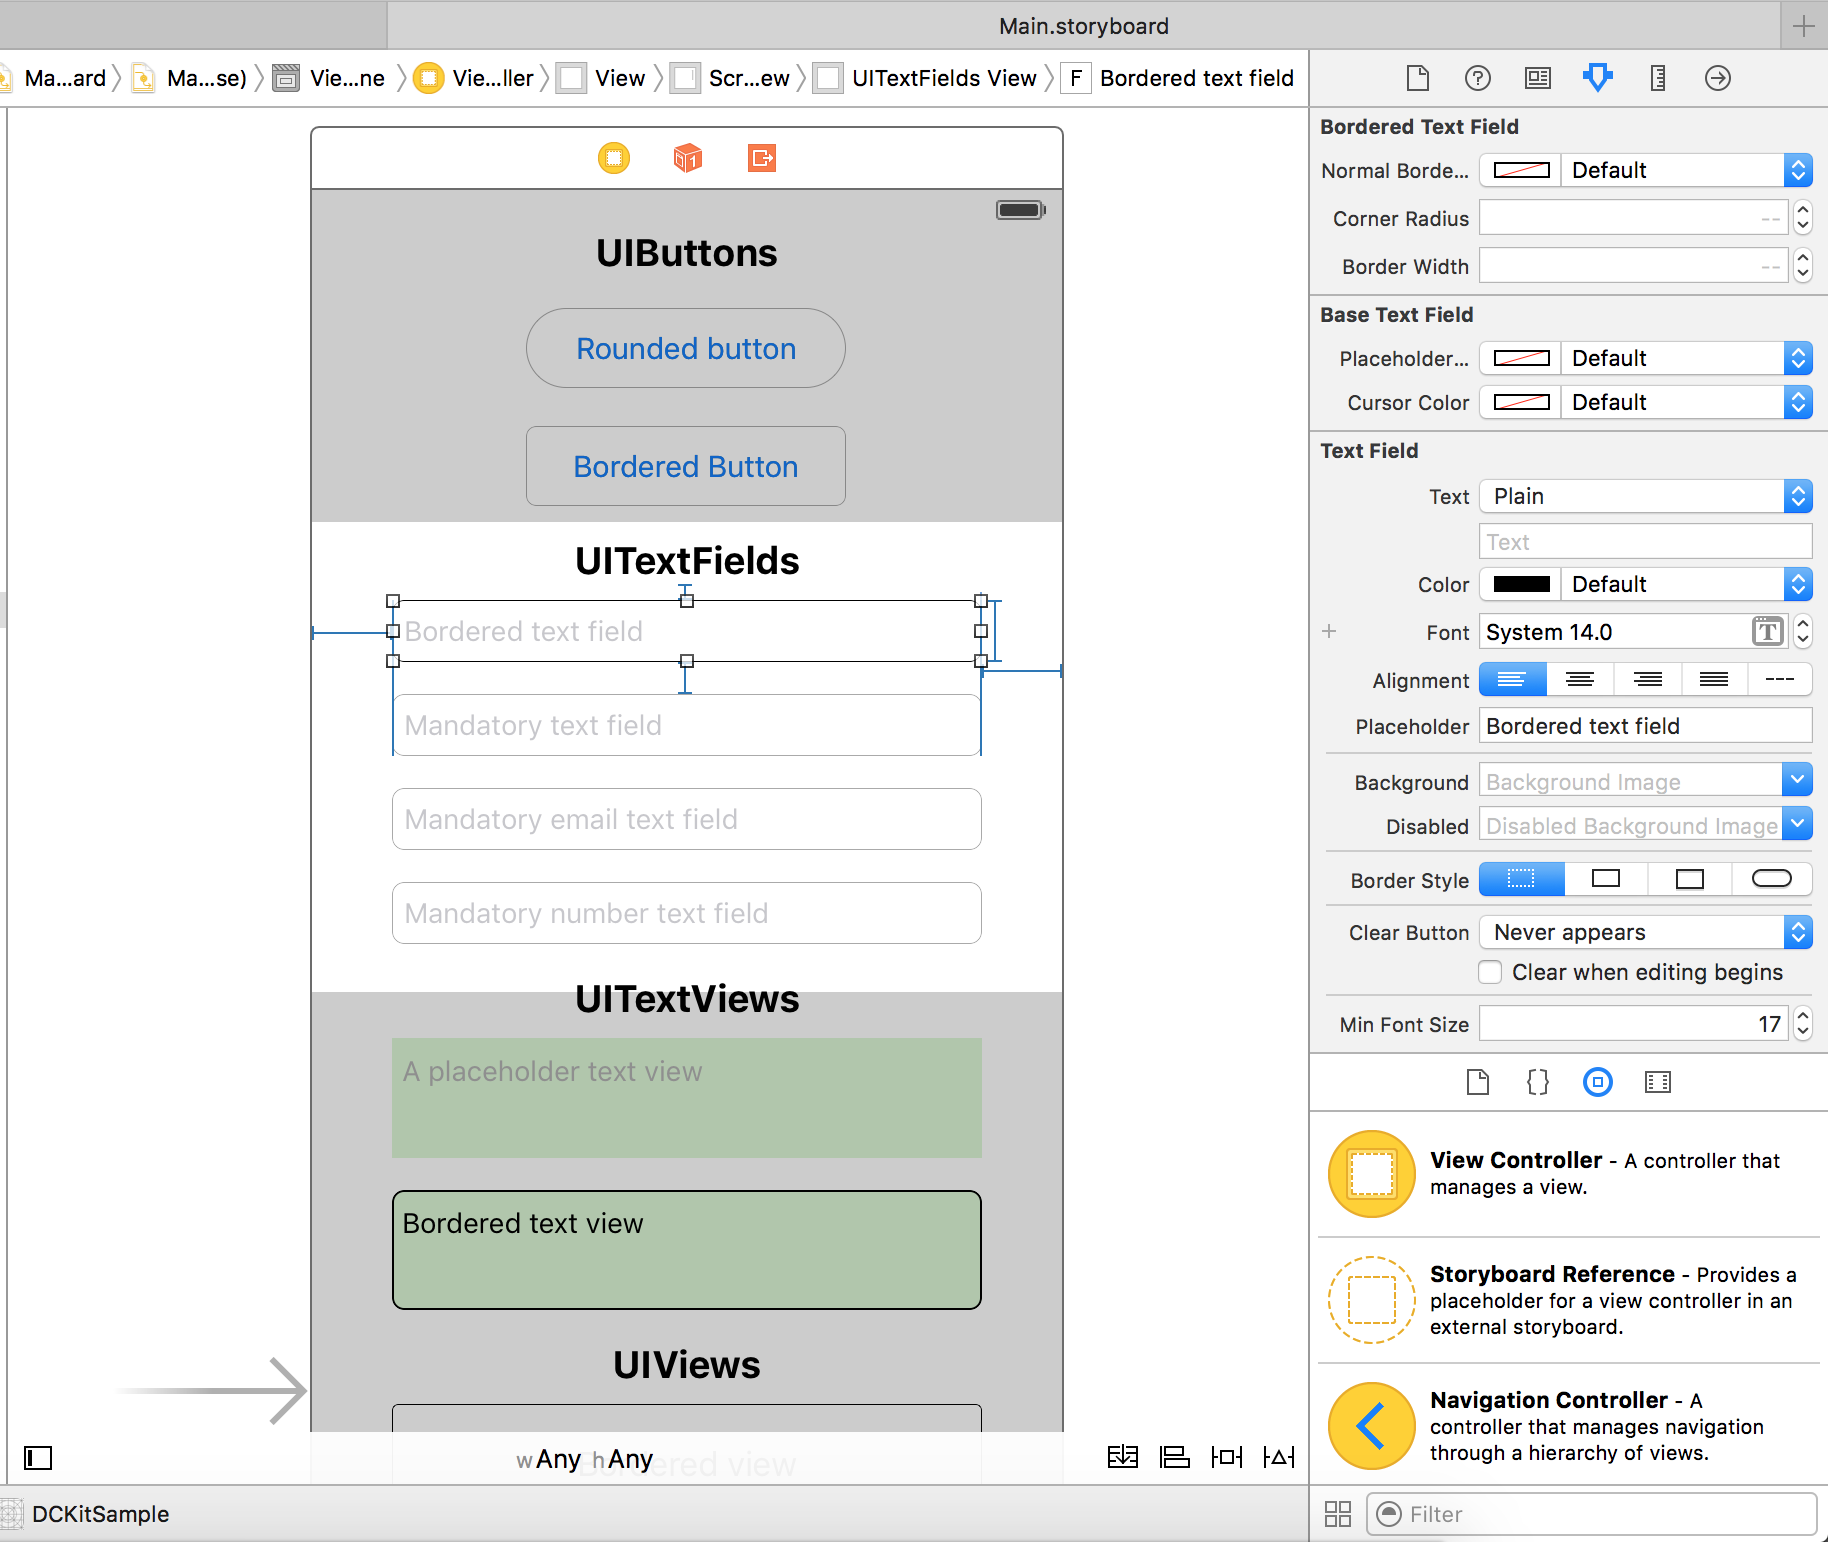1828x1542 pixels.
Task: Click the orange Exit dock icon
Action: [762, 158]
